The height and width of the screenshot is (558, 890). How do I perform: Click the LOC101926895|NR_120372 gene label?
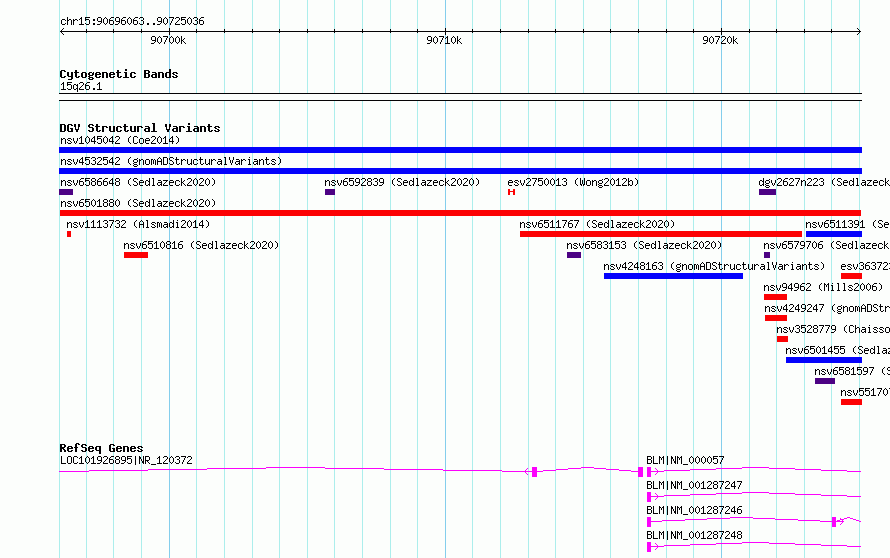click(x=126, y=460)
